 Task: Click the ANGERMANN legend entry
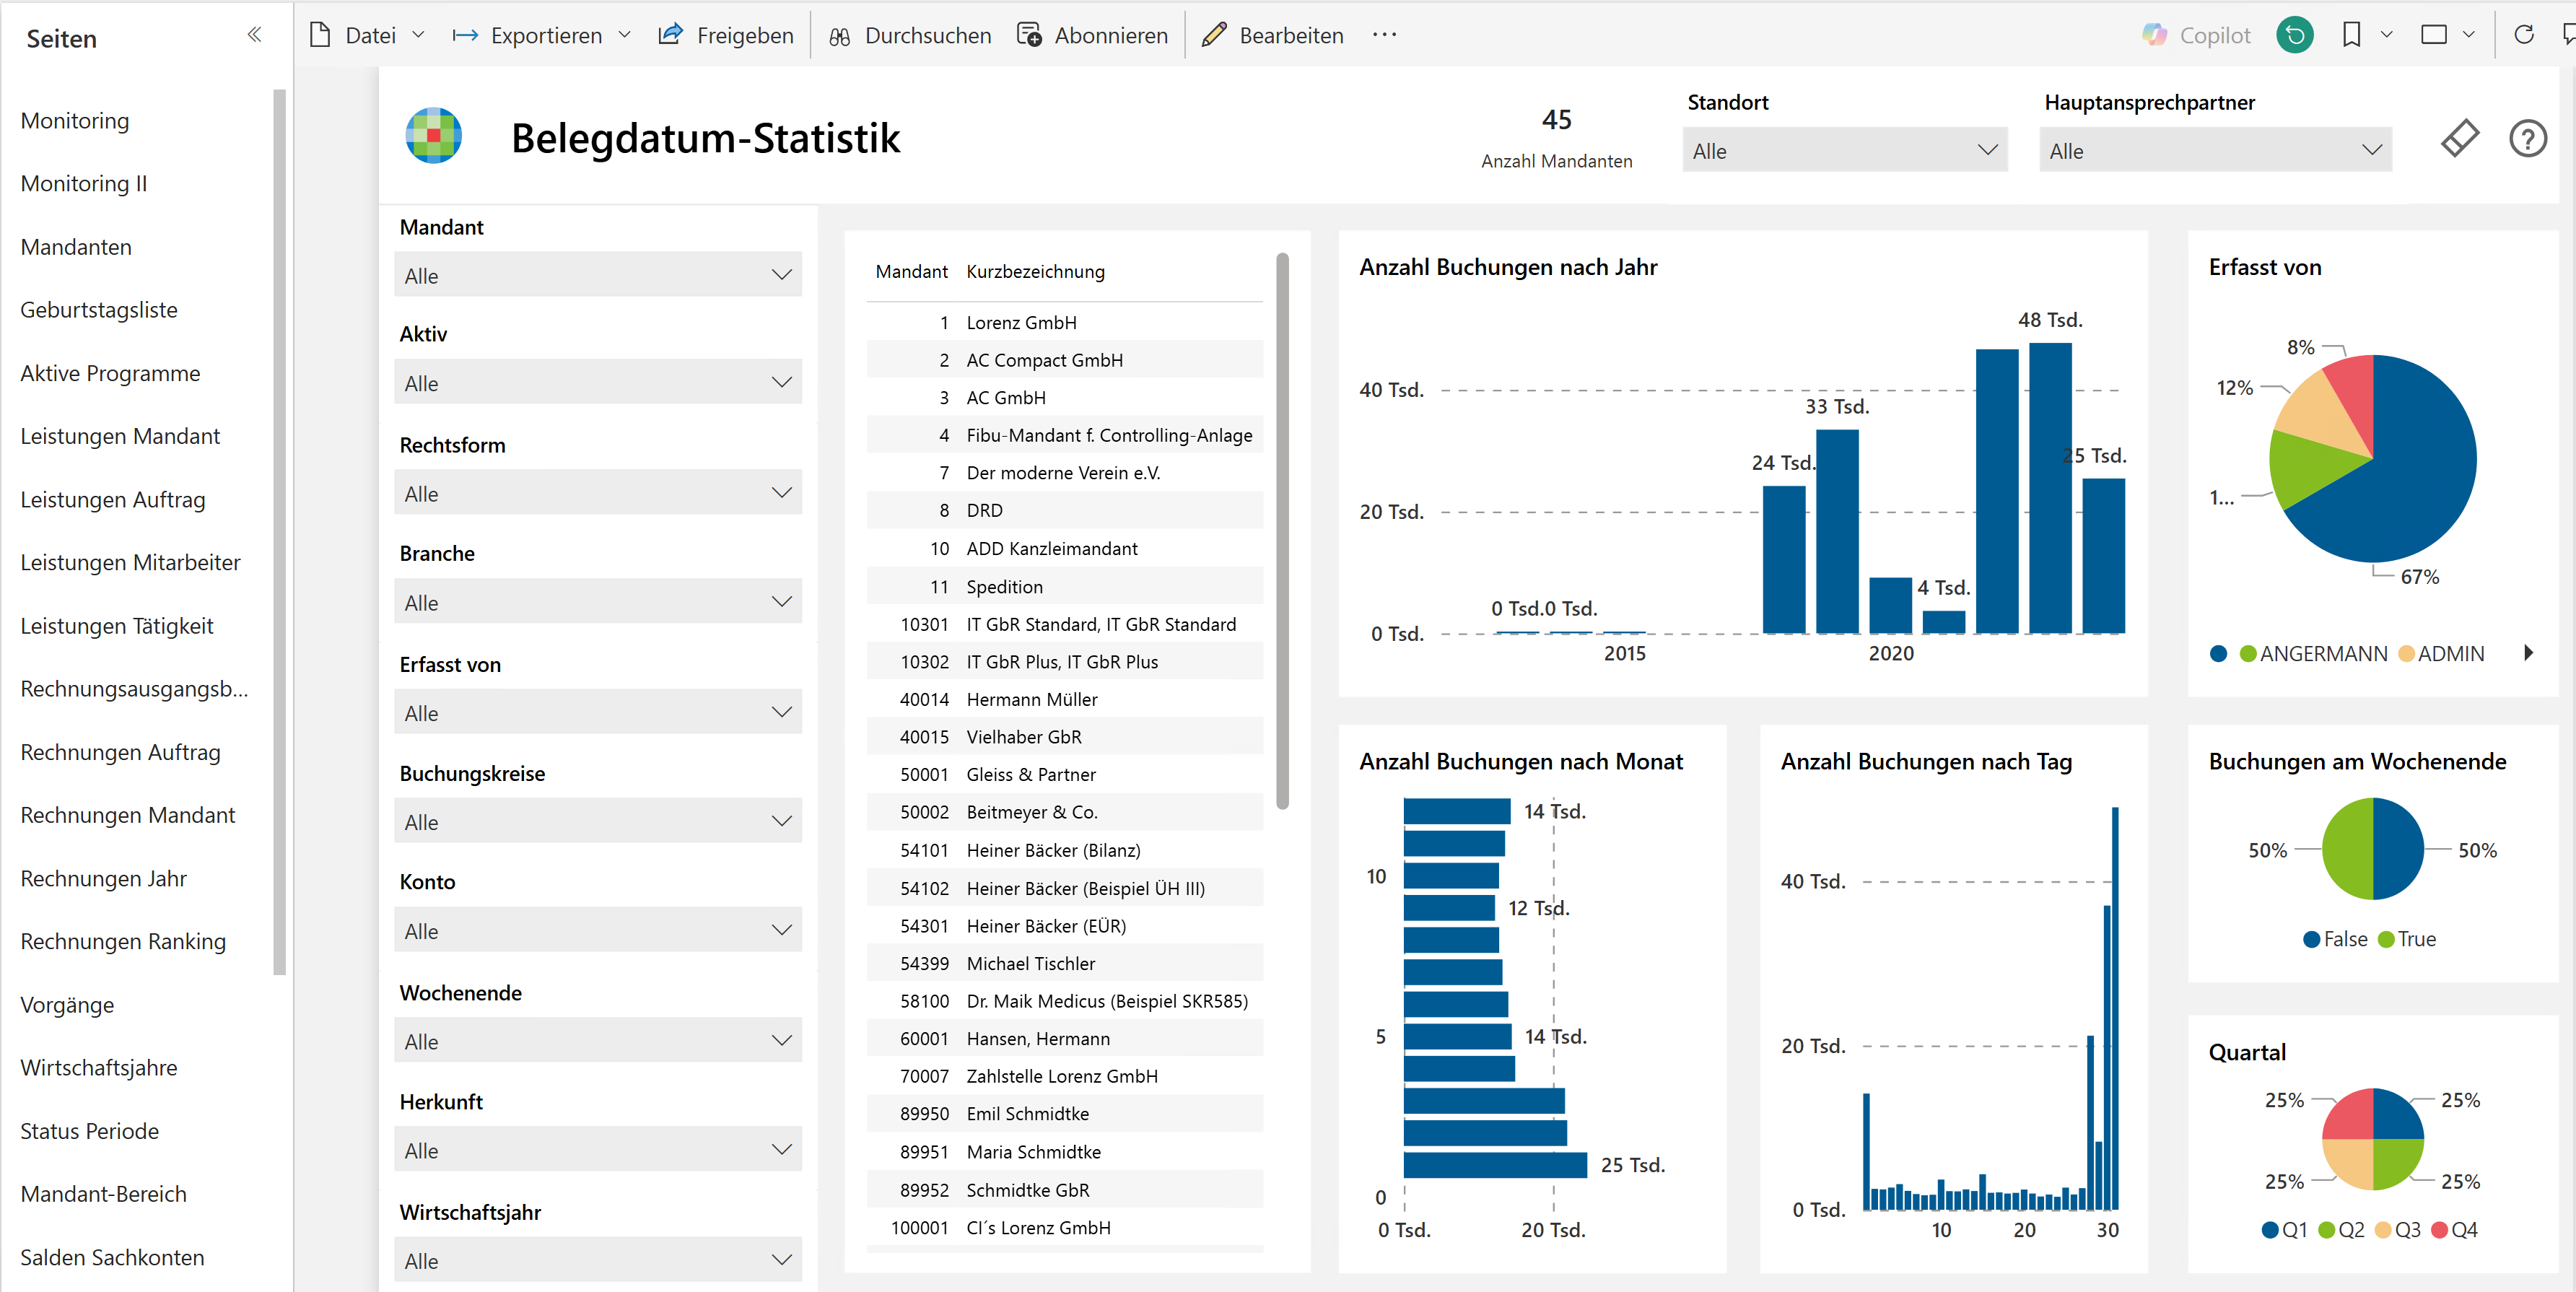point(2313,653)
